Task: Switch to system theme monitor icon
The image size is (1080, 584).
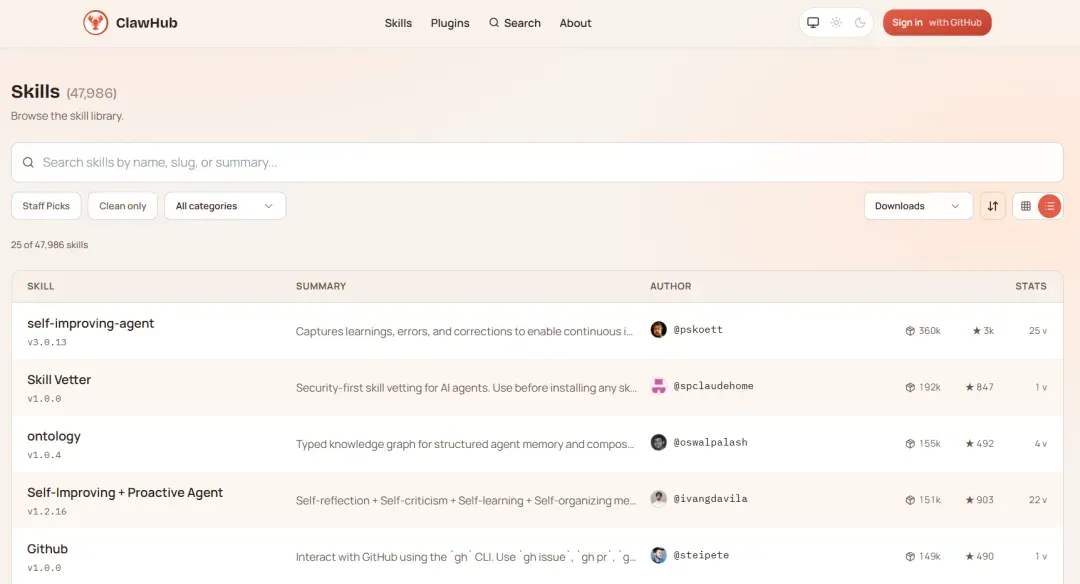Action: point(813,23)
